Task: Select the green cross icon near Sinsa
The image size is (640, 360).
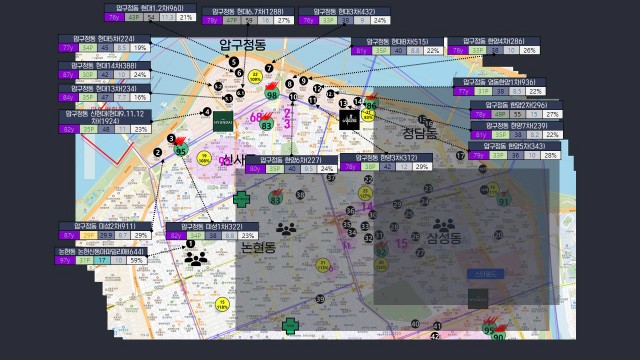Action: 241,199
